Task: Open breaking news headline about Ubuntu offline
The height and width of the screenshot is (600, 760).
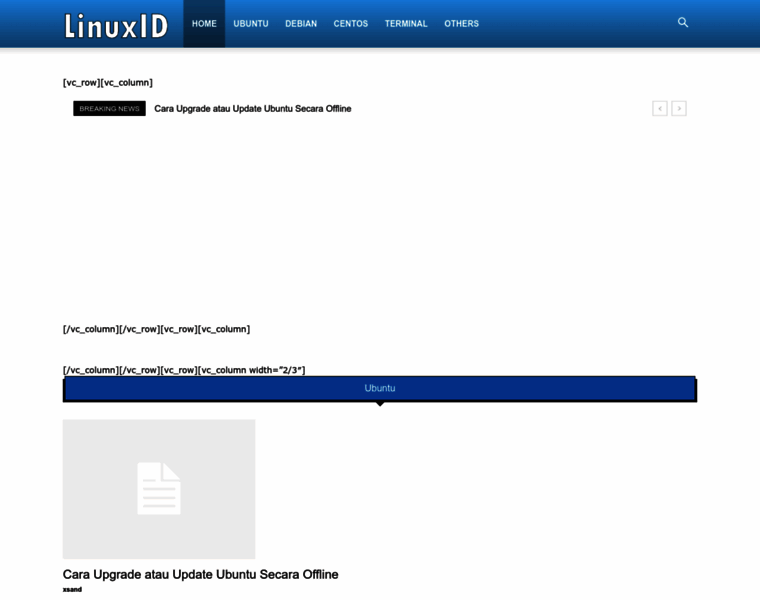Action: tap(253, 109)
